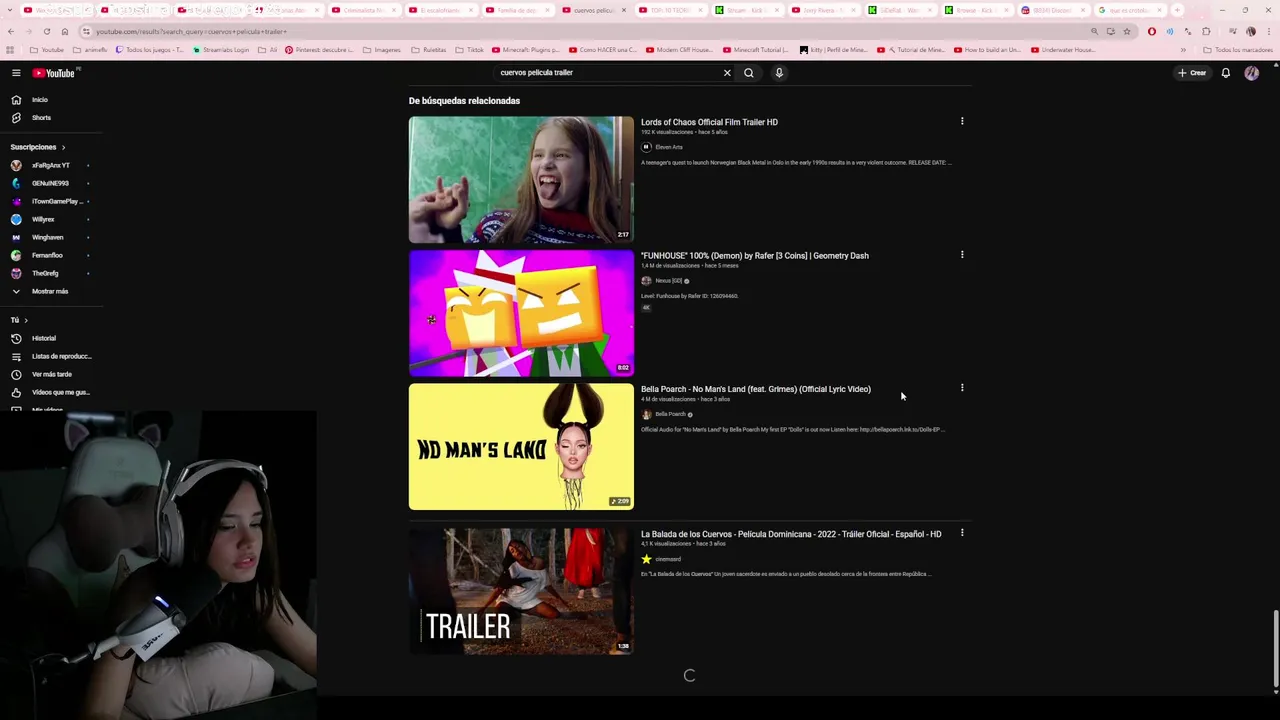Open Videos que me gustan
The image size is (1280, 720).
click(50, 392)
